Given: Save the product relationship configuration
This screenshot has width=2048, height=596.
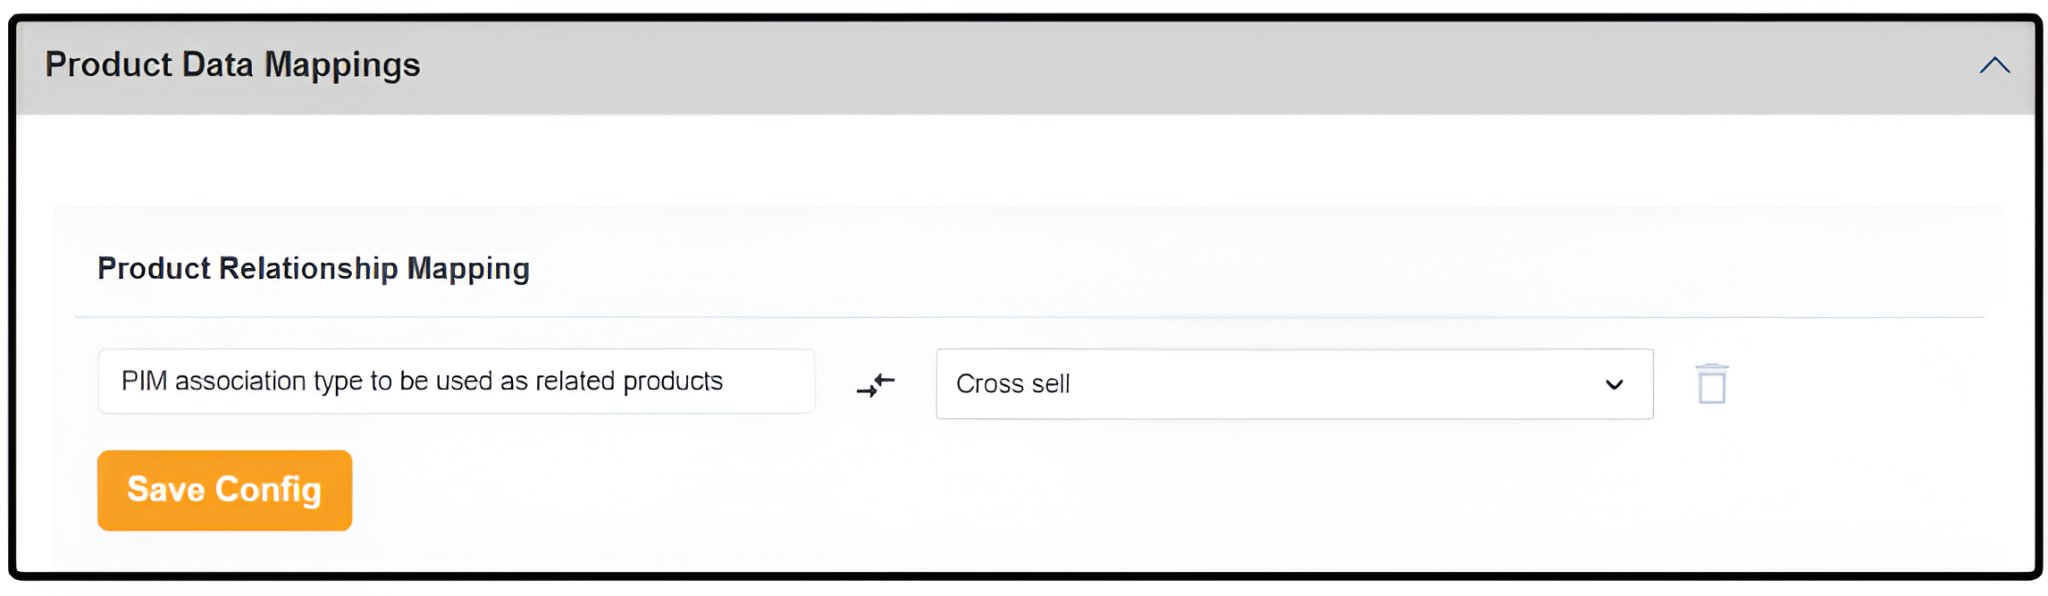Looking at the screenshot, I should [x=224, y=490].
